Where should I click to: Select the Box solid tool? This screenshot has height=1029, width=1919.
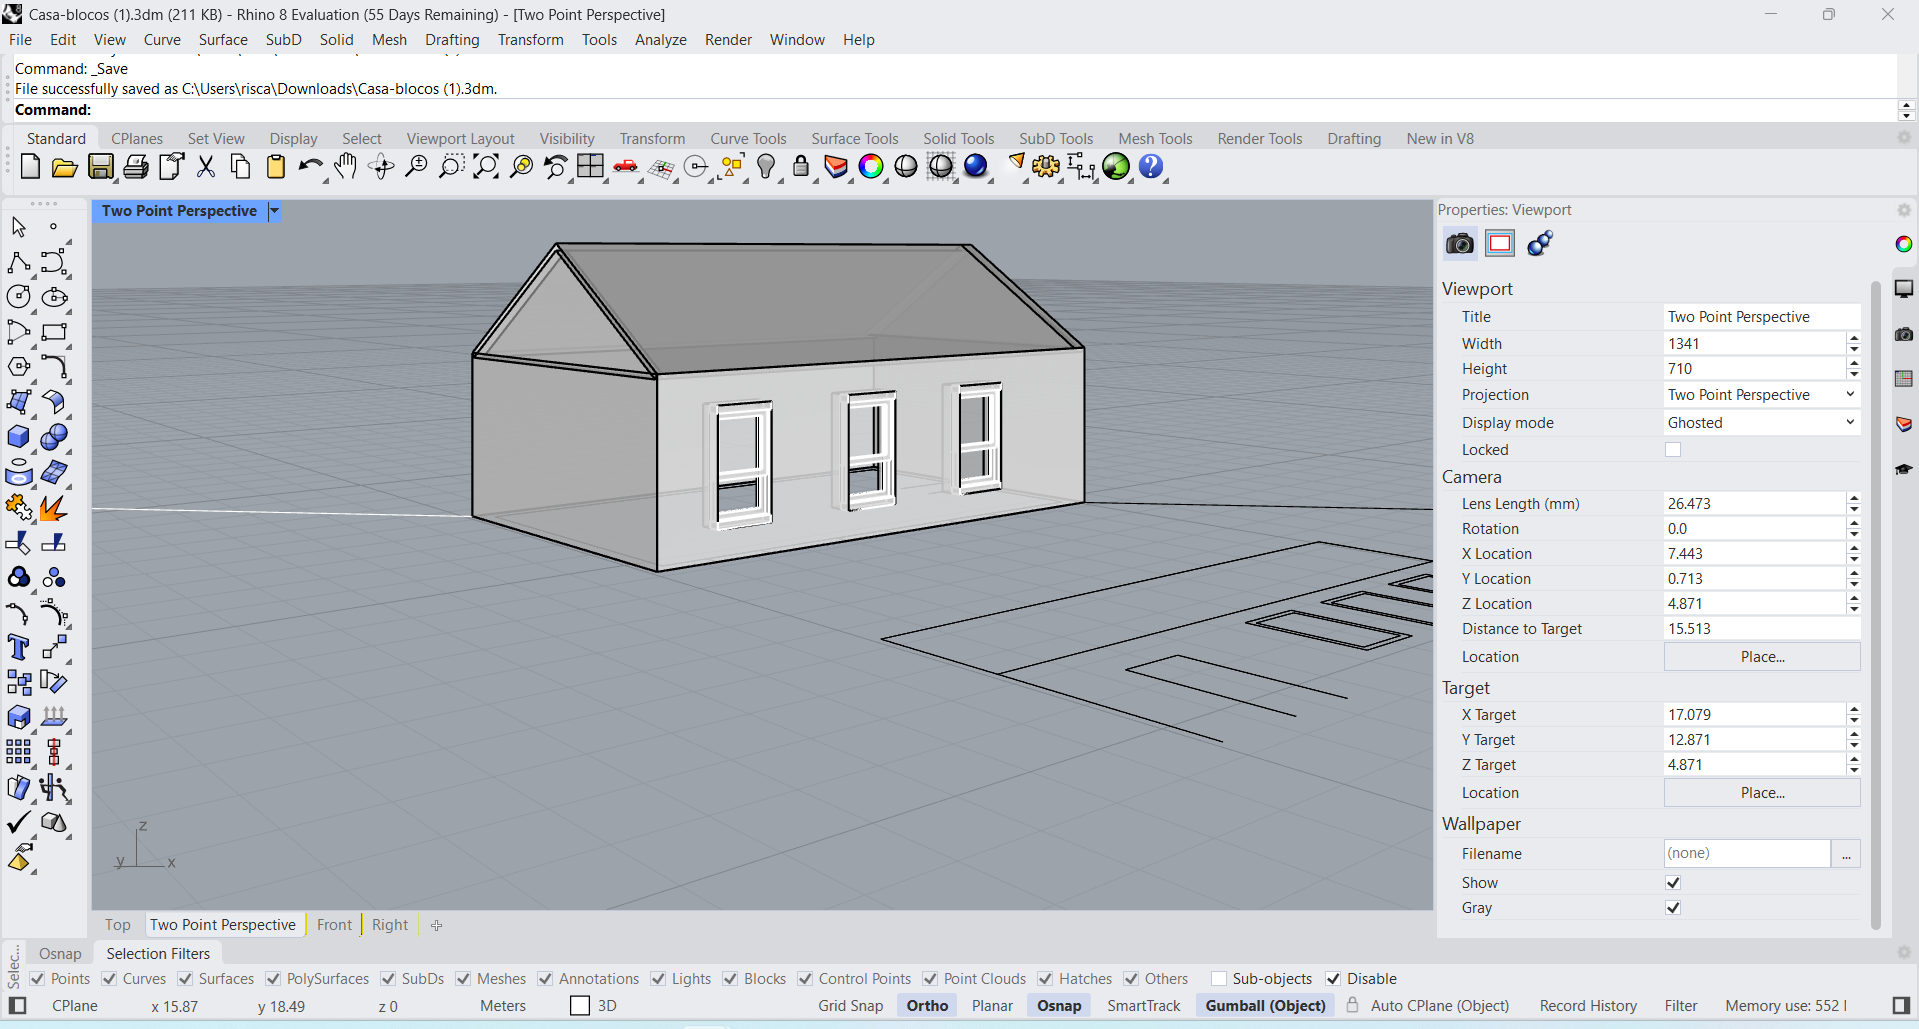(x=19, y=437)
